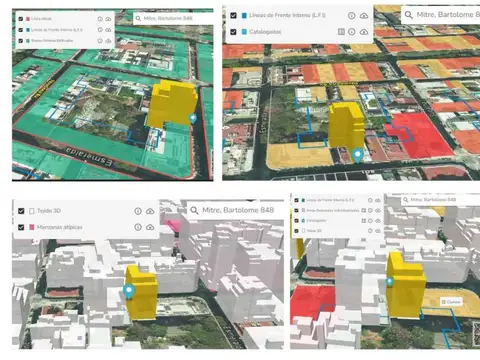Toggle L.F.I checkbox in green-overlay map
The width and height of the screenshot is (480, 360).
[21, 30]
